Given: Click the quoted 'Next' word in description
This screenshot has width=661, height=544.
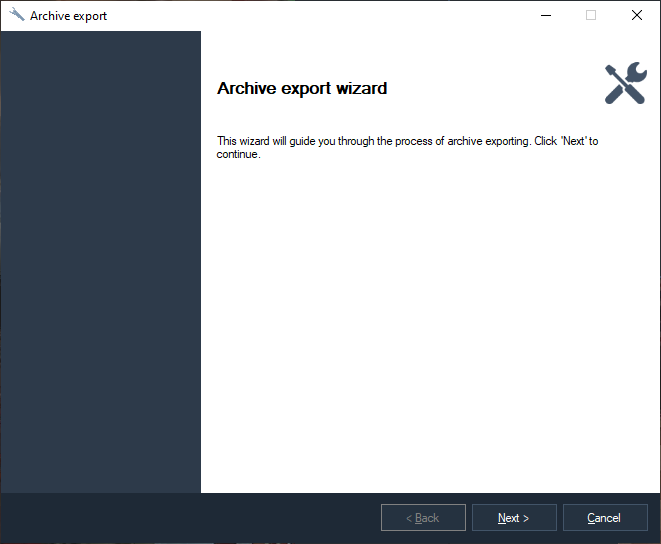Looking at the screenshot, I should [573, 141].
